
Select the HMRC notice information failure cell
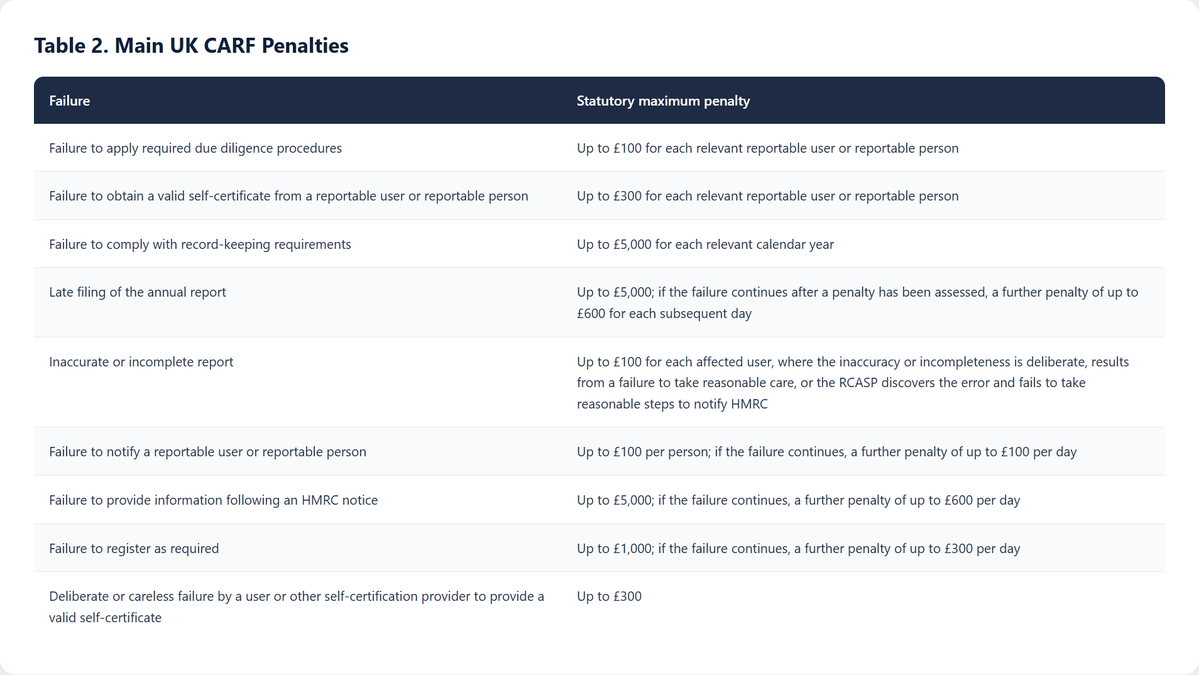tap(213, 500)
